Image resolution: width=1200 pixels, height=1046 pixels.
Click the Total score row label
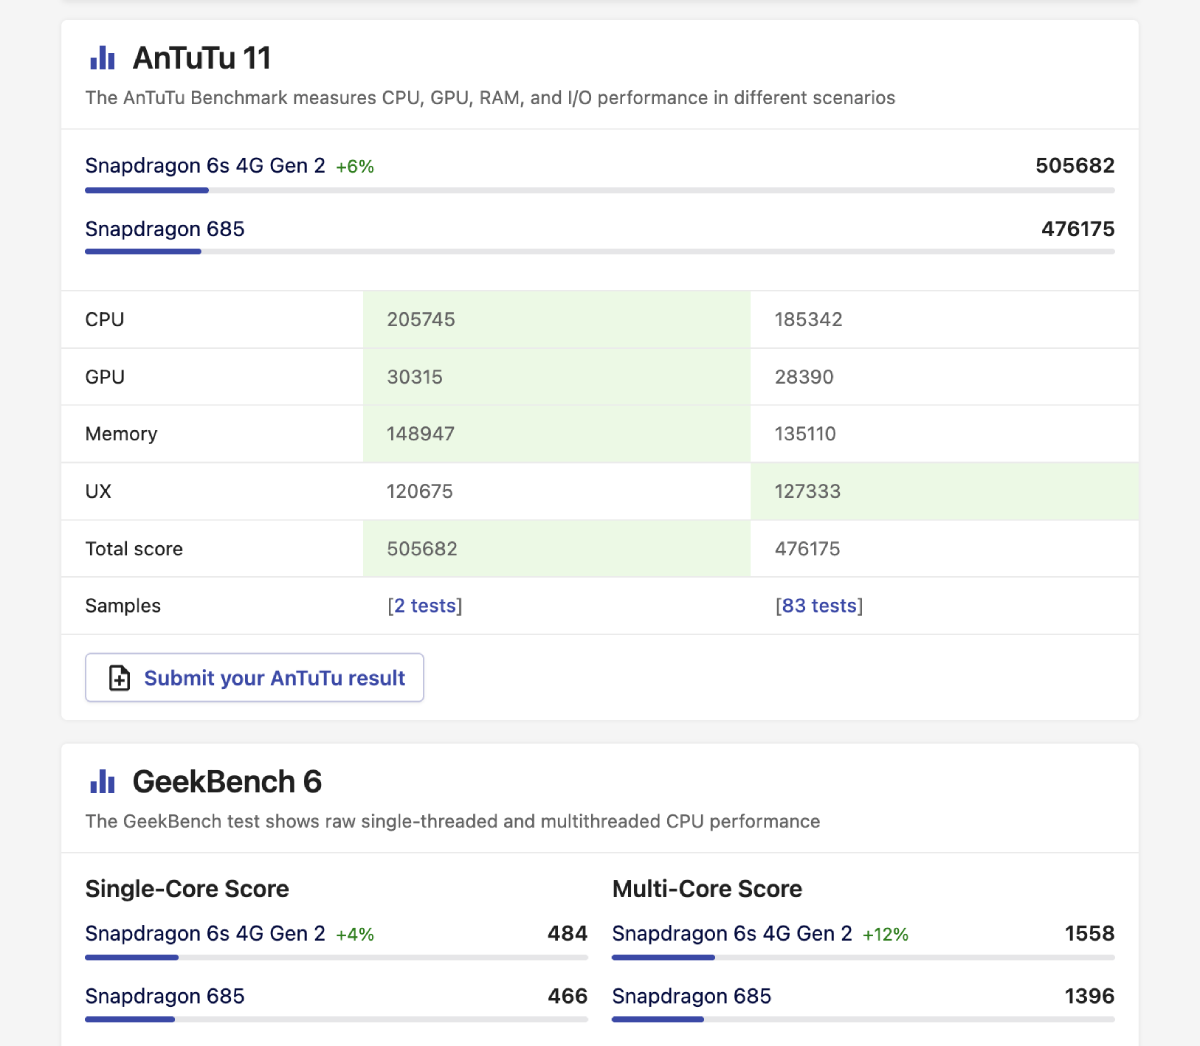coord(134,549)
